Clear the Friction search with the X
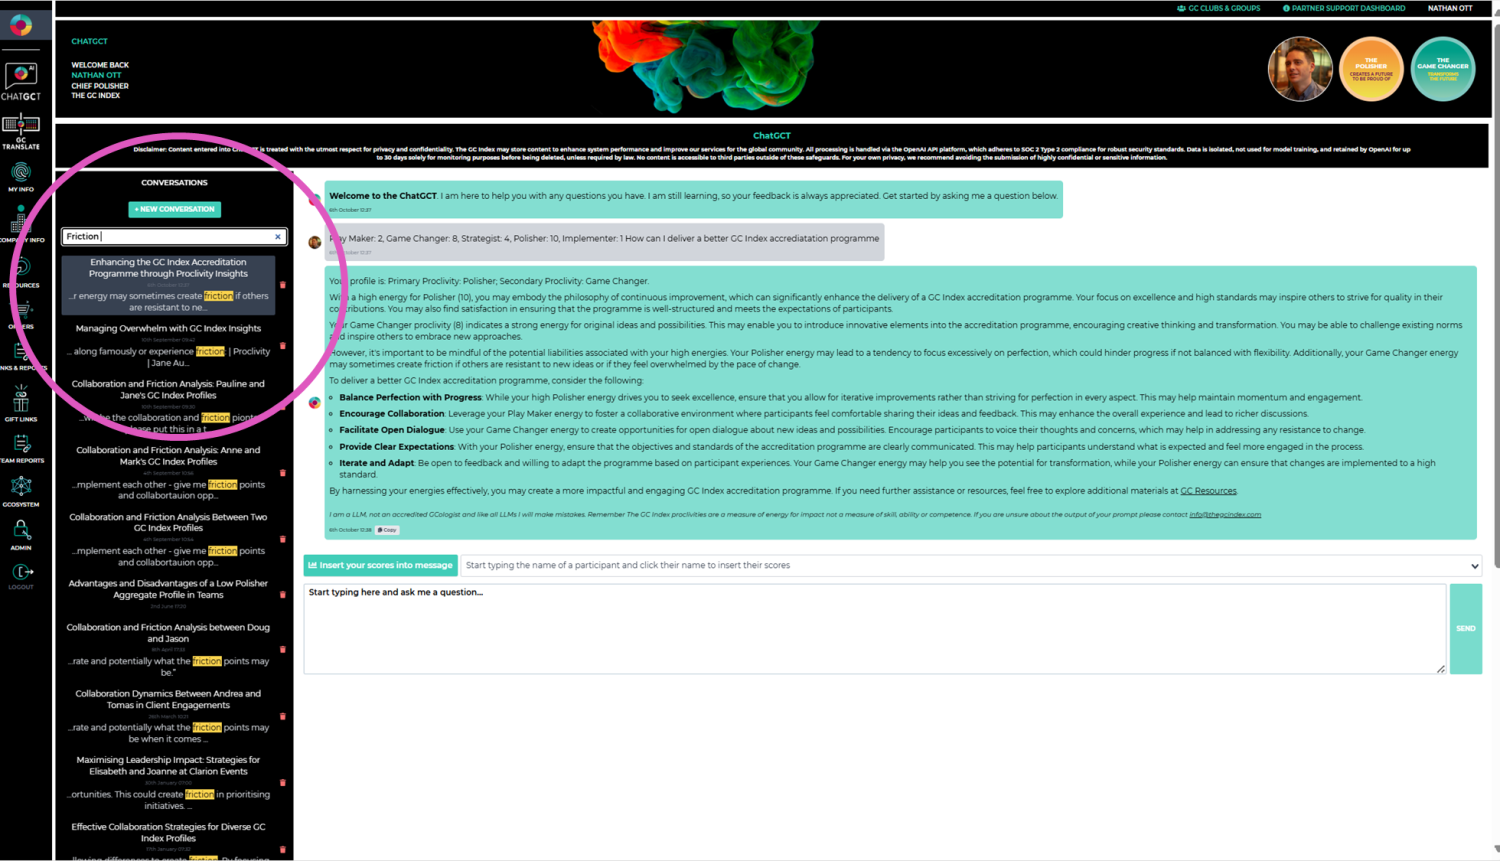 click(x=278, y=237)
